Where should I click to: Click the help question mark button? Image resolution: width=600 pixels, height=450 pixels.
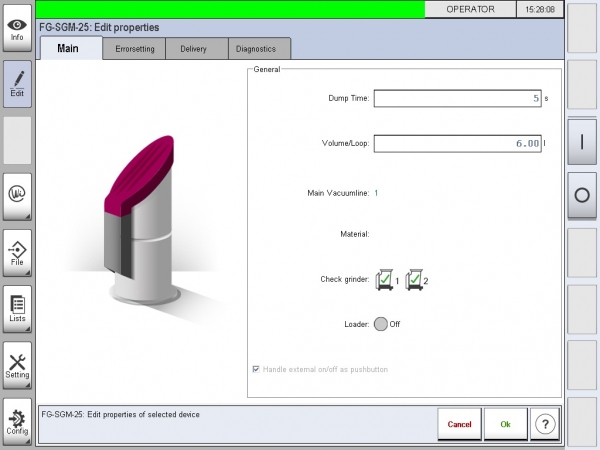(x=544, y=424)
